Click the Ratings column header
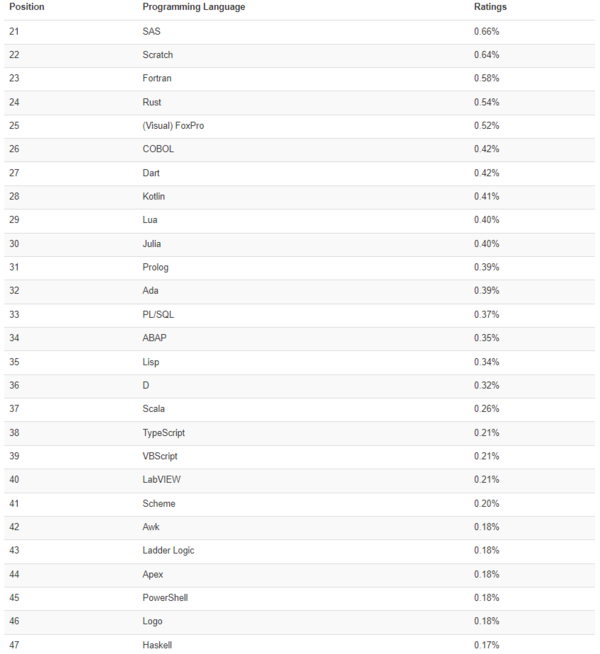This screenshot has height=654, width=600. click(490, 7)
